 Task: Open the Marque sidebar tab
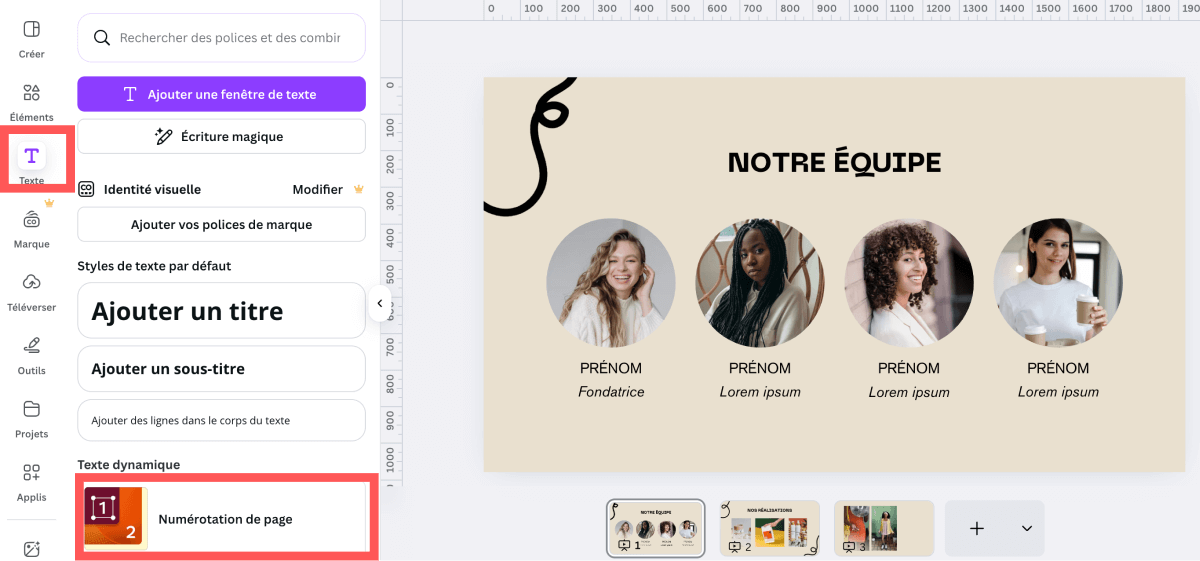[31, 229]
